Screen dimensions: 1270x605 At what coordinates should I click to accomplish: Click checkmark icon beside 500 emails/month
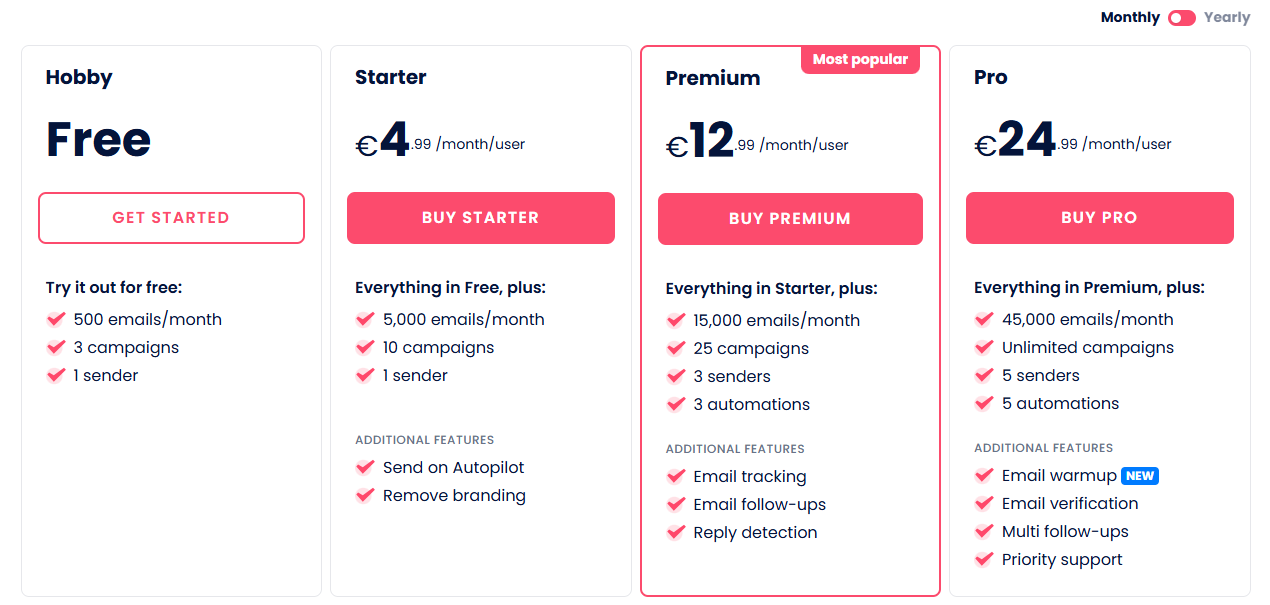click(x=56, y=320)
